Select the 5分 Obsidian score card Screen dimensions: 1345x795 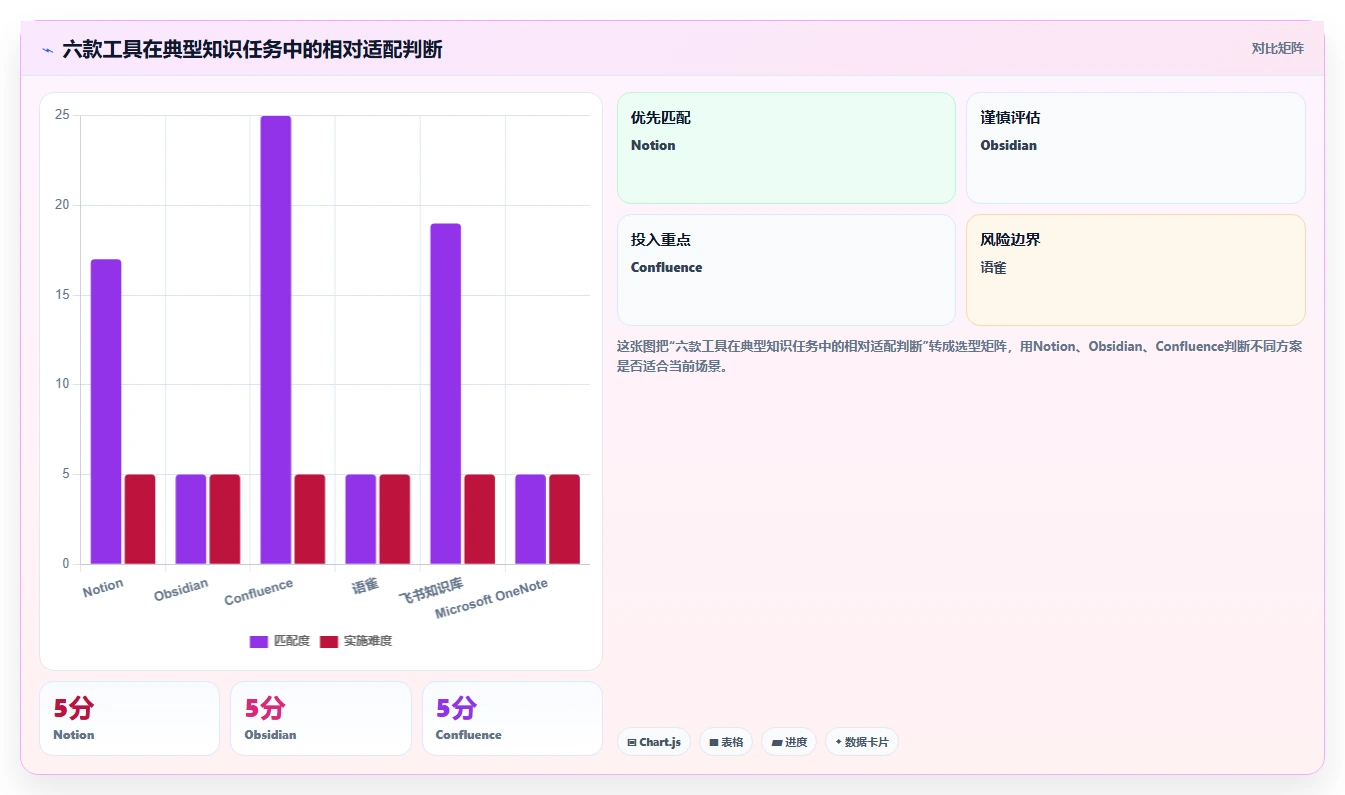pos(321,718)
